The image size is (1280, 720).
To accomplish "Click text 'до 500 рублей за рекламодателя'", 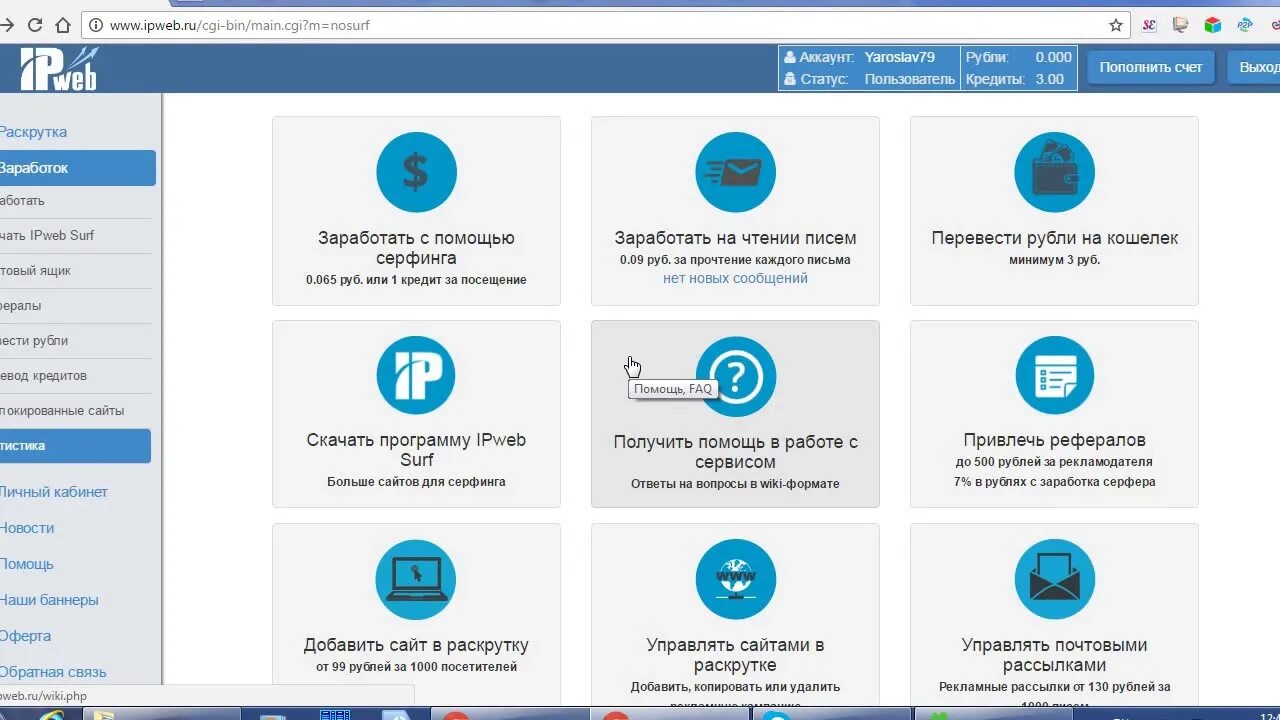I will [1054, 462].
